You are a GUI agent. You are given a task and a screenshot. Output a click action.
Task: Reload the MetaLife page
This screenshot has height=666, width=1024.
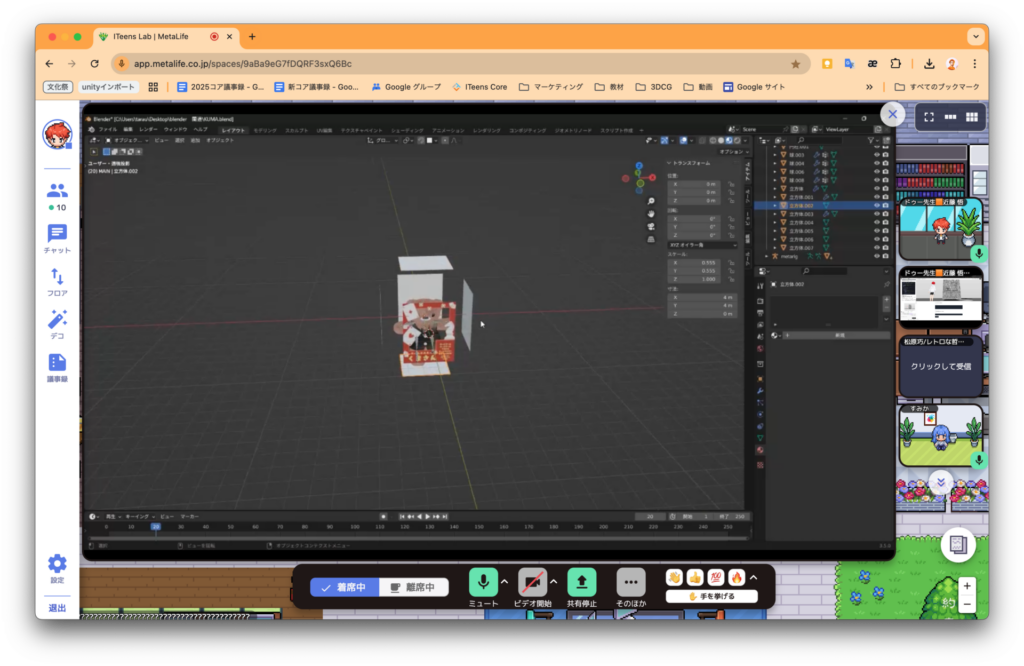[x=95, y=63]
